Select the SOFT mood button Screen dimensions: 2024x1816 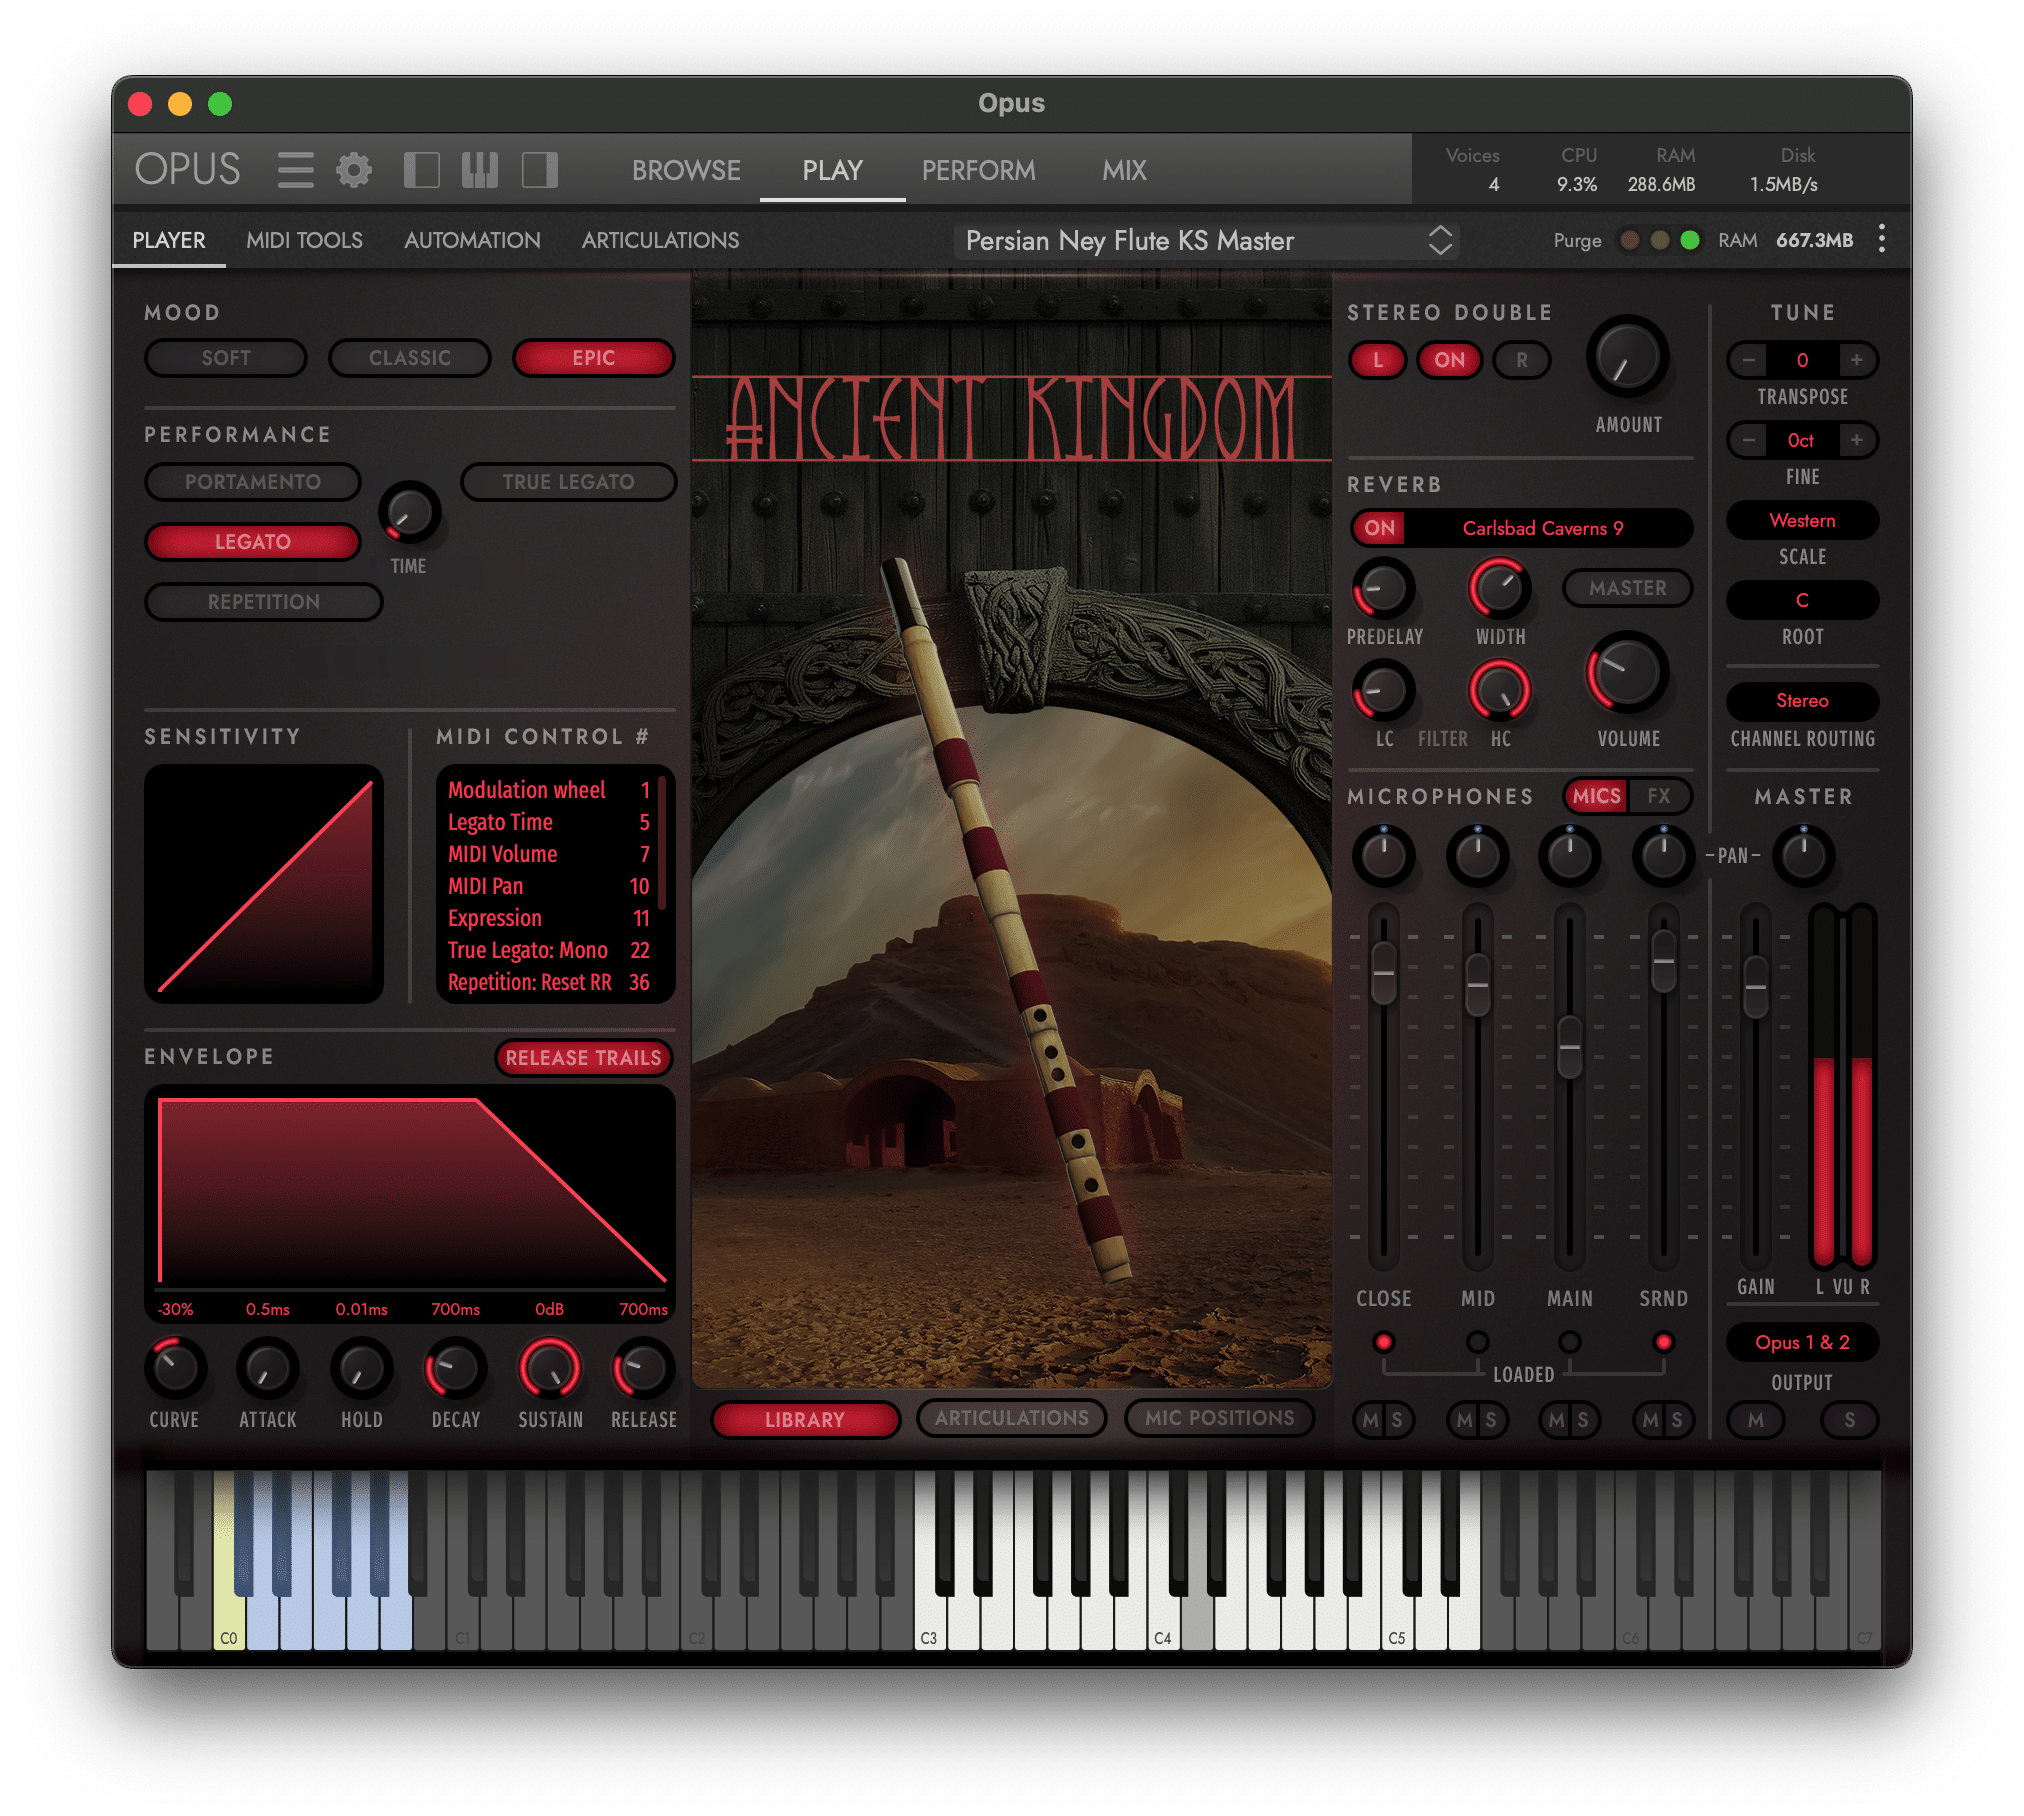[226, 358]
